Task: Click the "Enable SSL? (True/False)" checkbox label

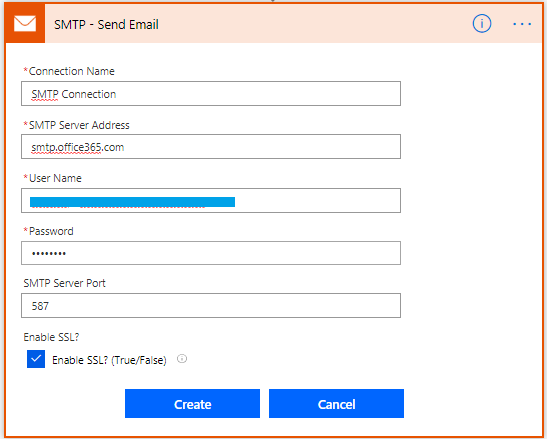Action: tap(109, 360)
